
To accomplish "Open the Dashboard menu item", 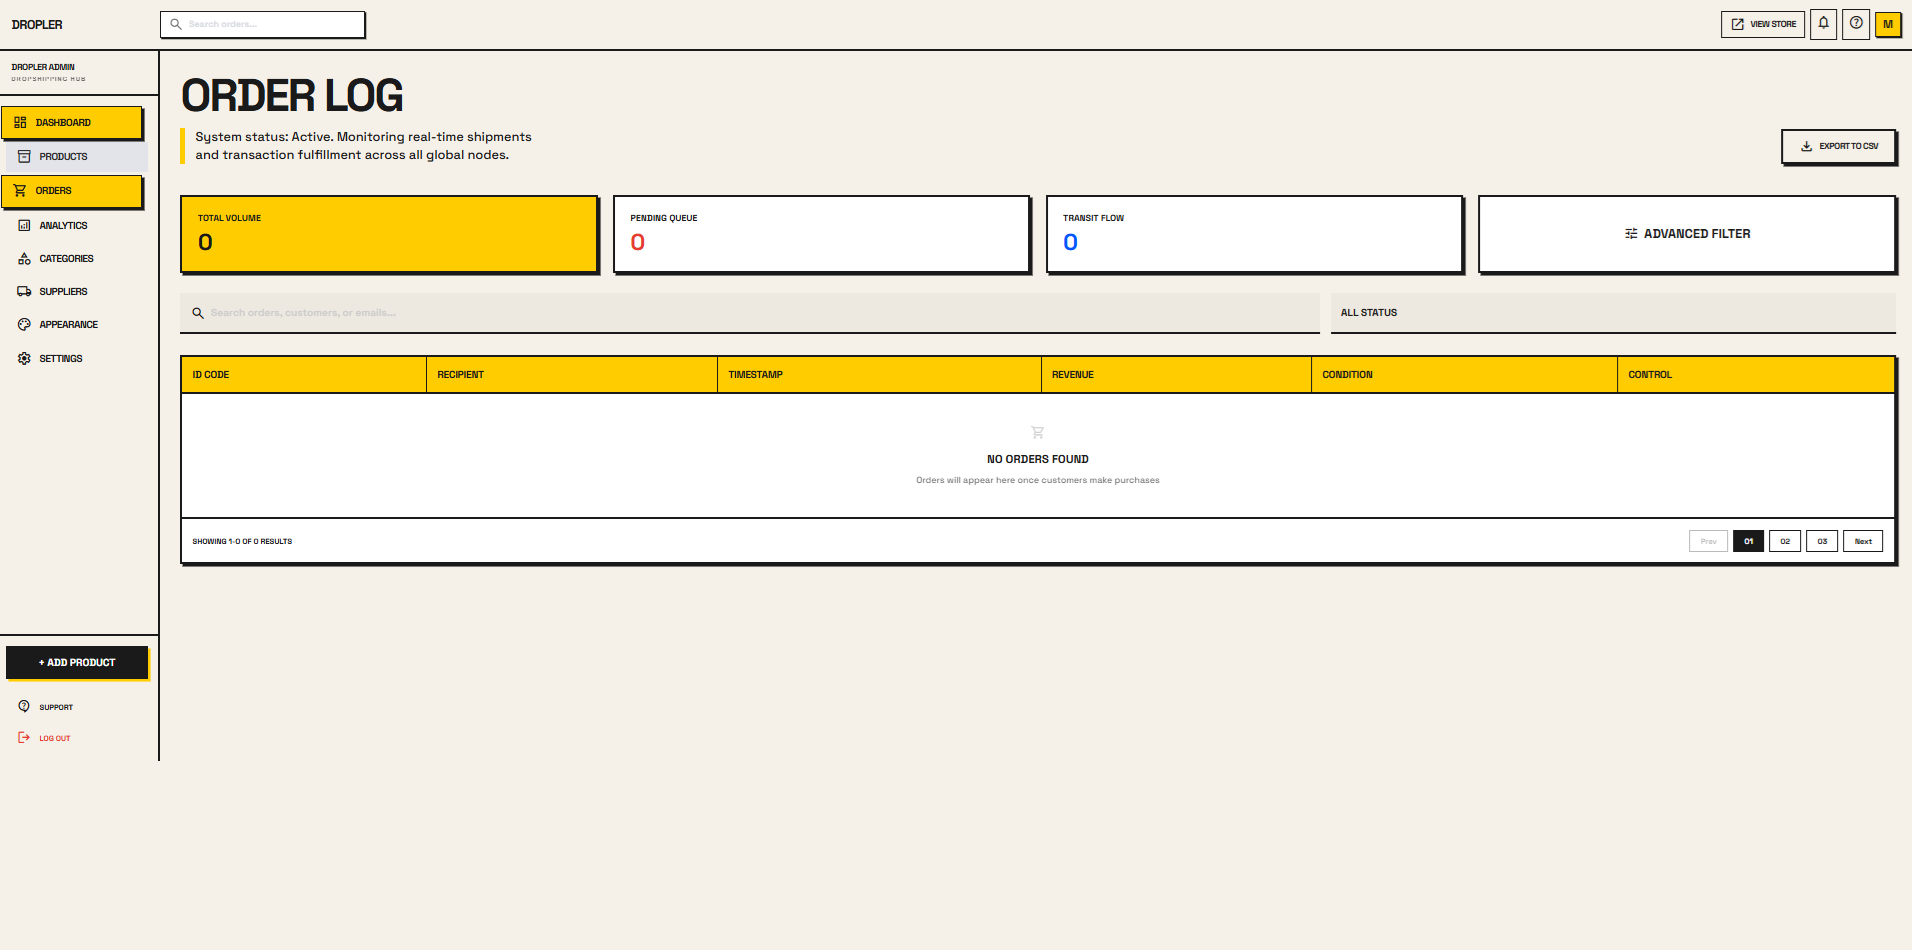I will pyautogui.click(x=72, y=123).
